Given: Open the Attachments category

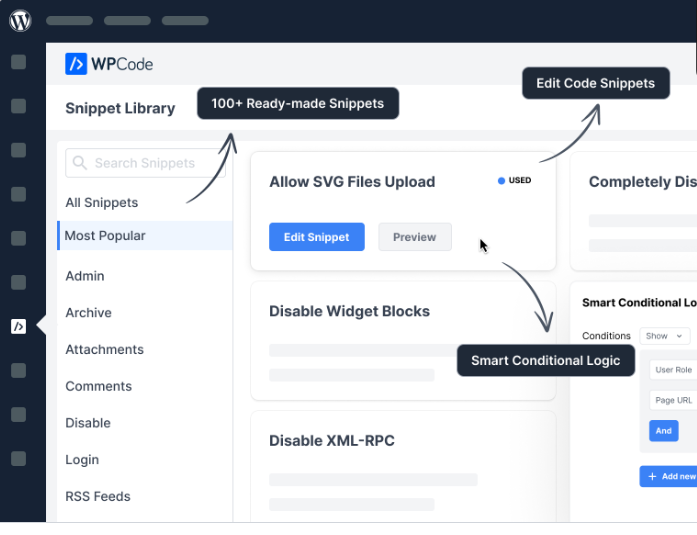Looking at the screenshot, I should point(104,350).
